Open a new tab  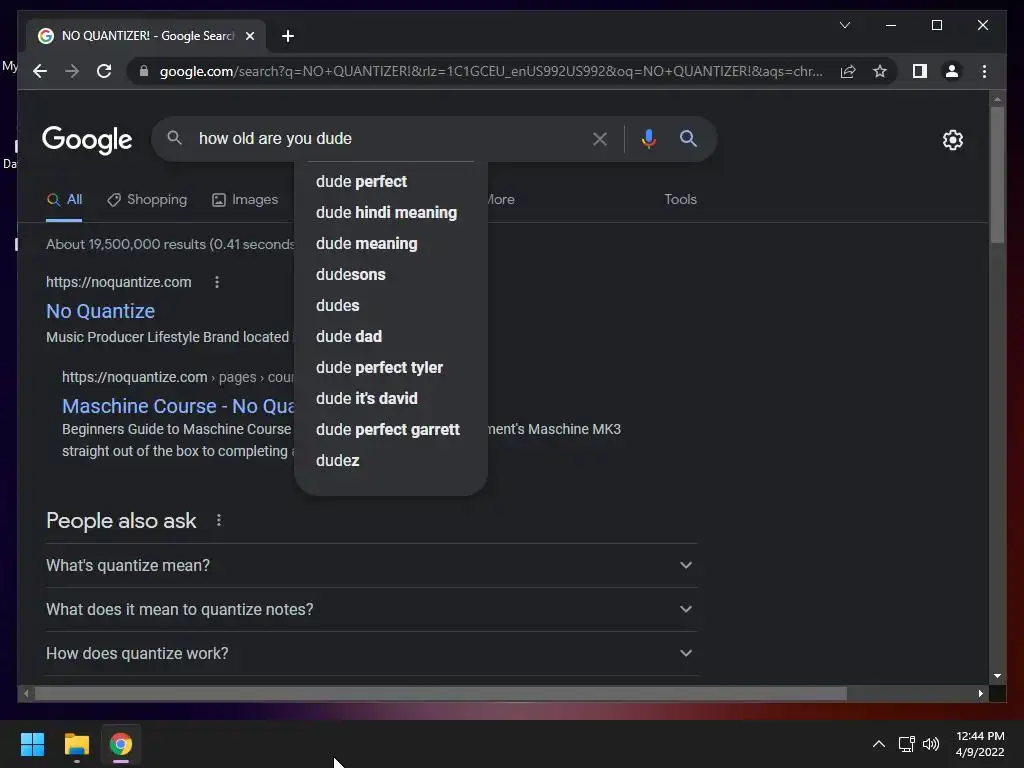[288, 36]
